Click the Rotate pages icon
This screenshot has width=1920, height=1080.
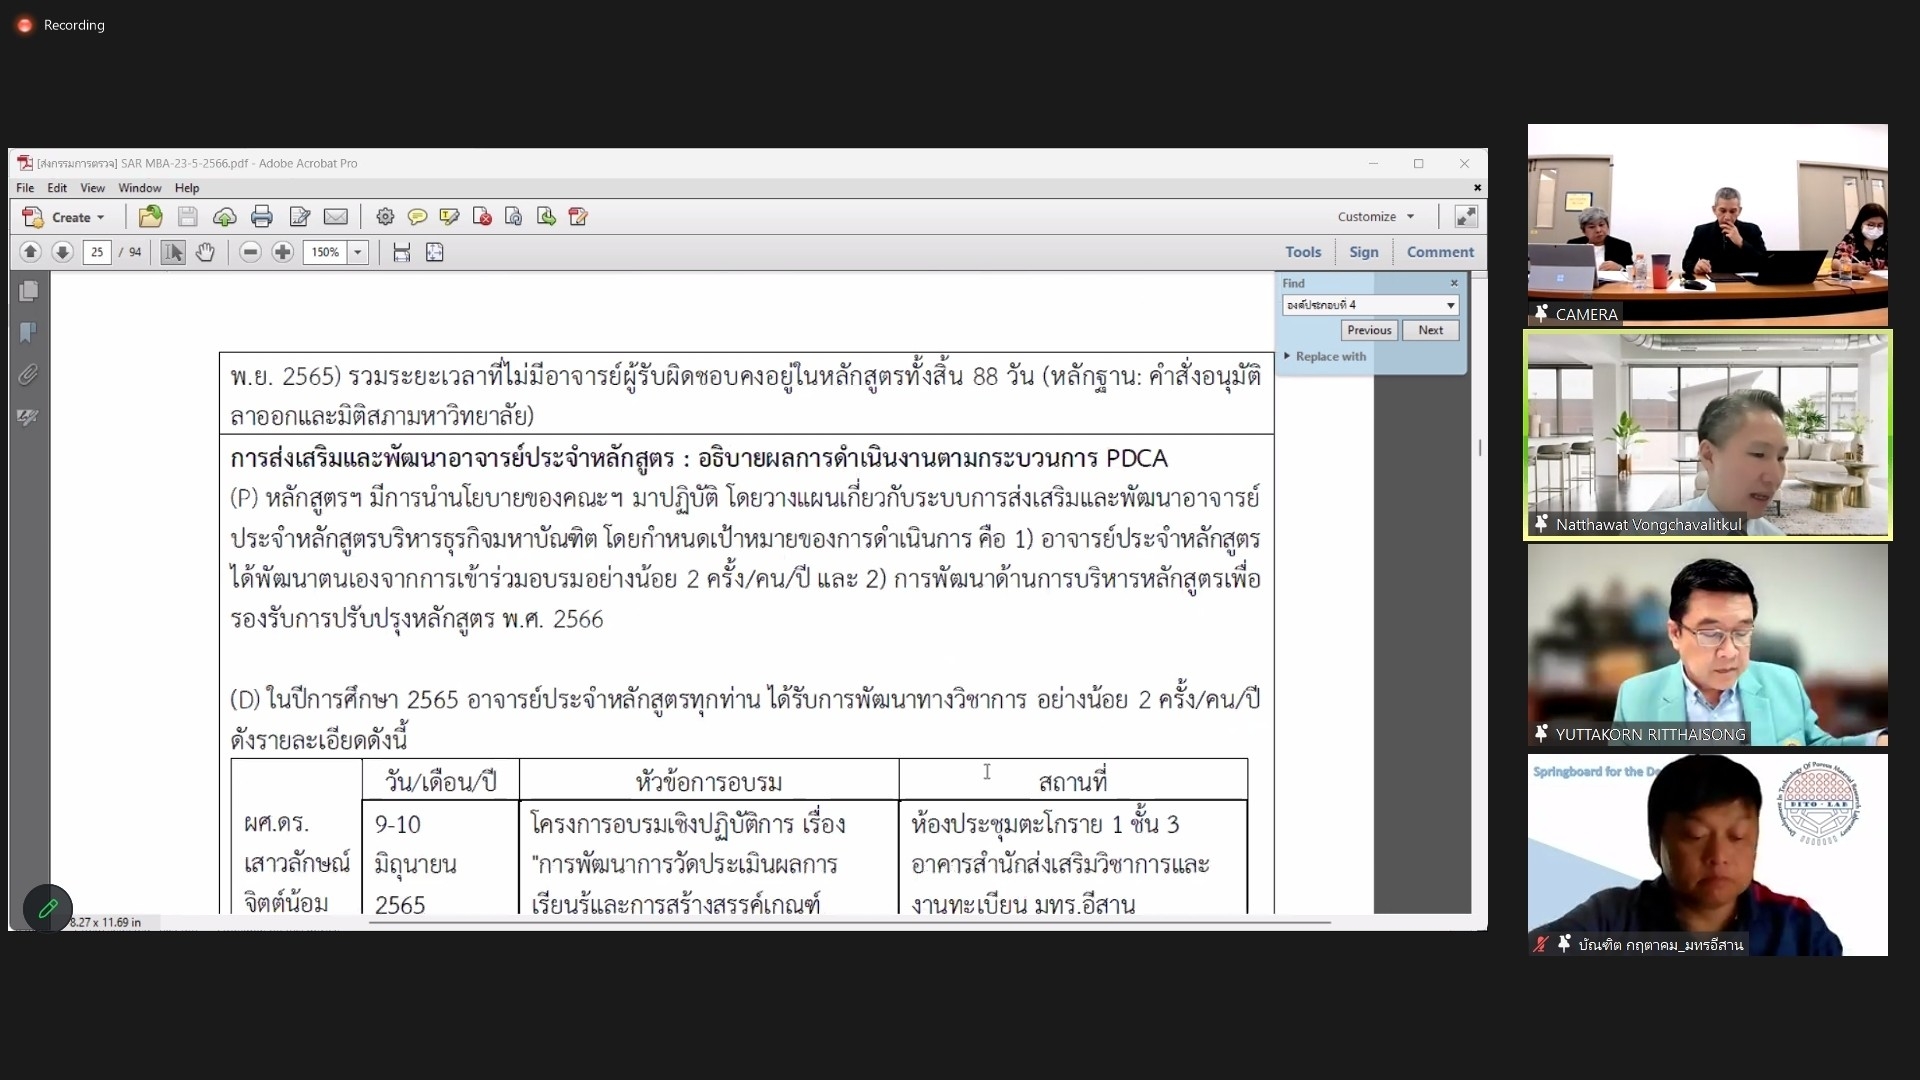(514, 217)
